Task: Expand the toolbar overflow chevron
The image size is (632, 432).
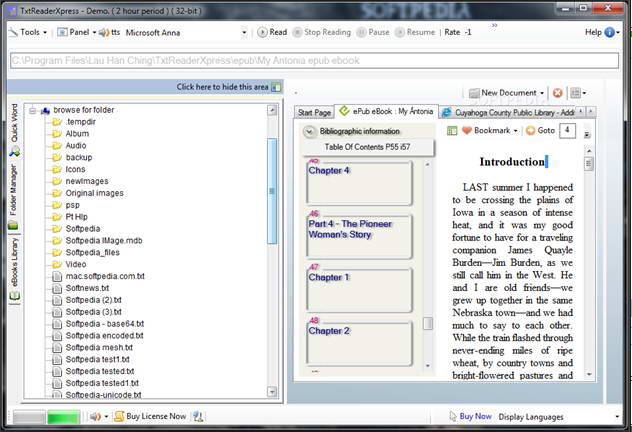Action: point(495,26)
